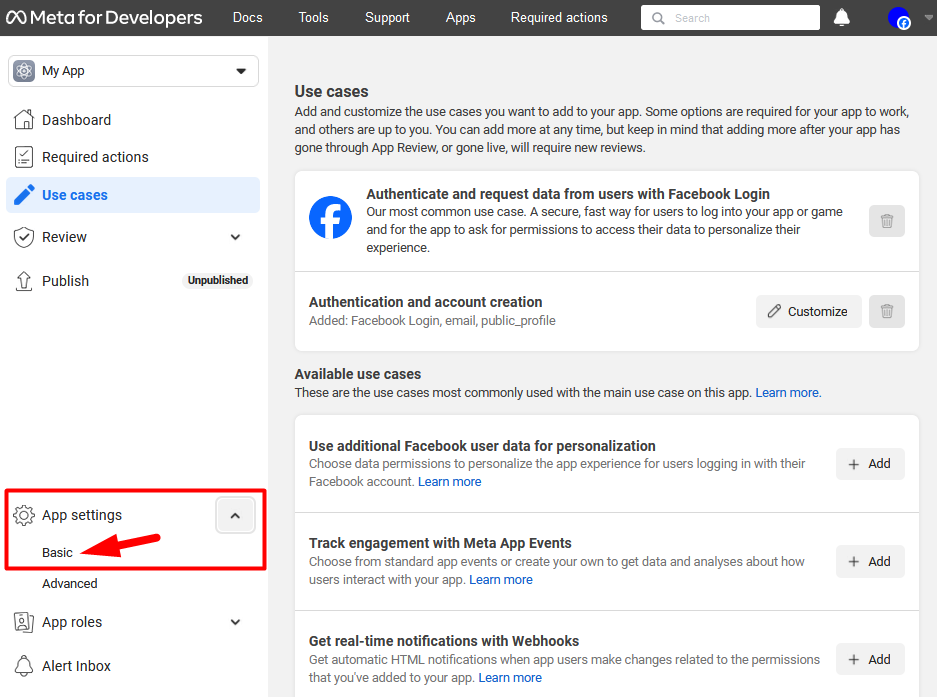Screen dimensions: 937x697
Task: Click the App roles badge icon
Action: pos(24,622)
